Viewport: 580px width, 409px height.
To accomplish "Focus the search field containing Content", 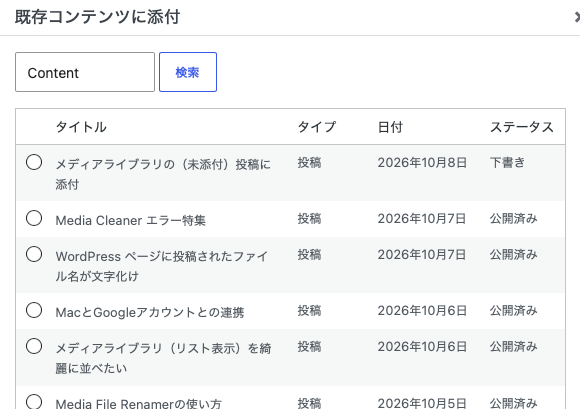I will [x=85, y=72].
